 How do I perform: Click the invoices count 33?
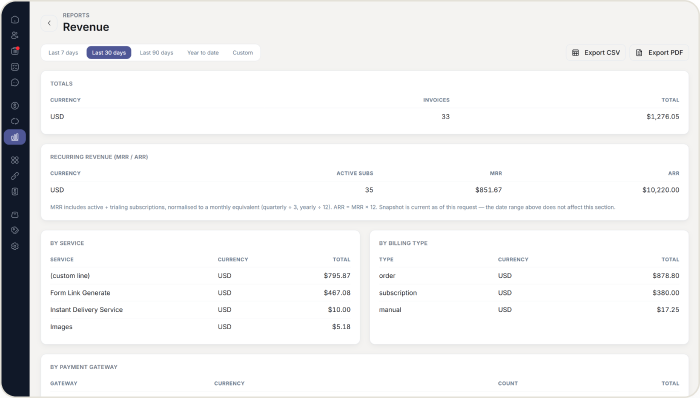(x=446, y=116)
